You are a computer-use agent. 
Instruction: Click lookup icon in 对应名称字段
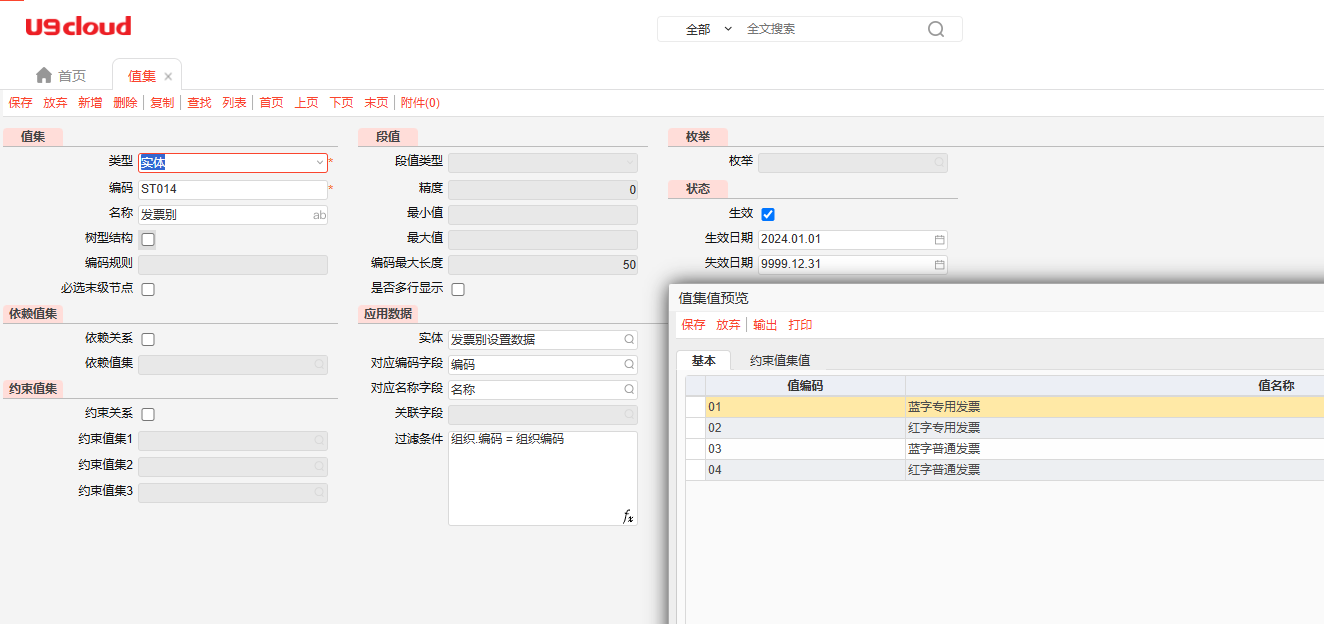point(629,390)
